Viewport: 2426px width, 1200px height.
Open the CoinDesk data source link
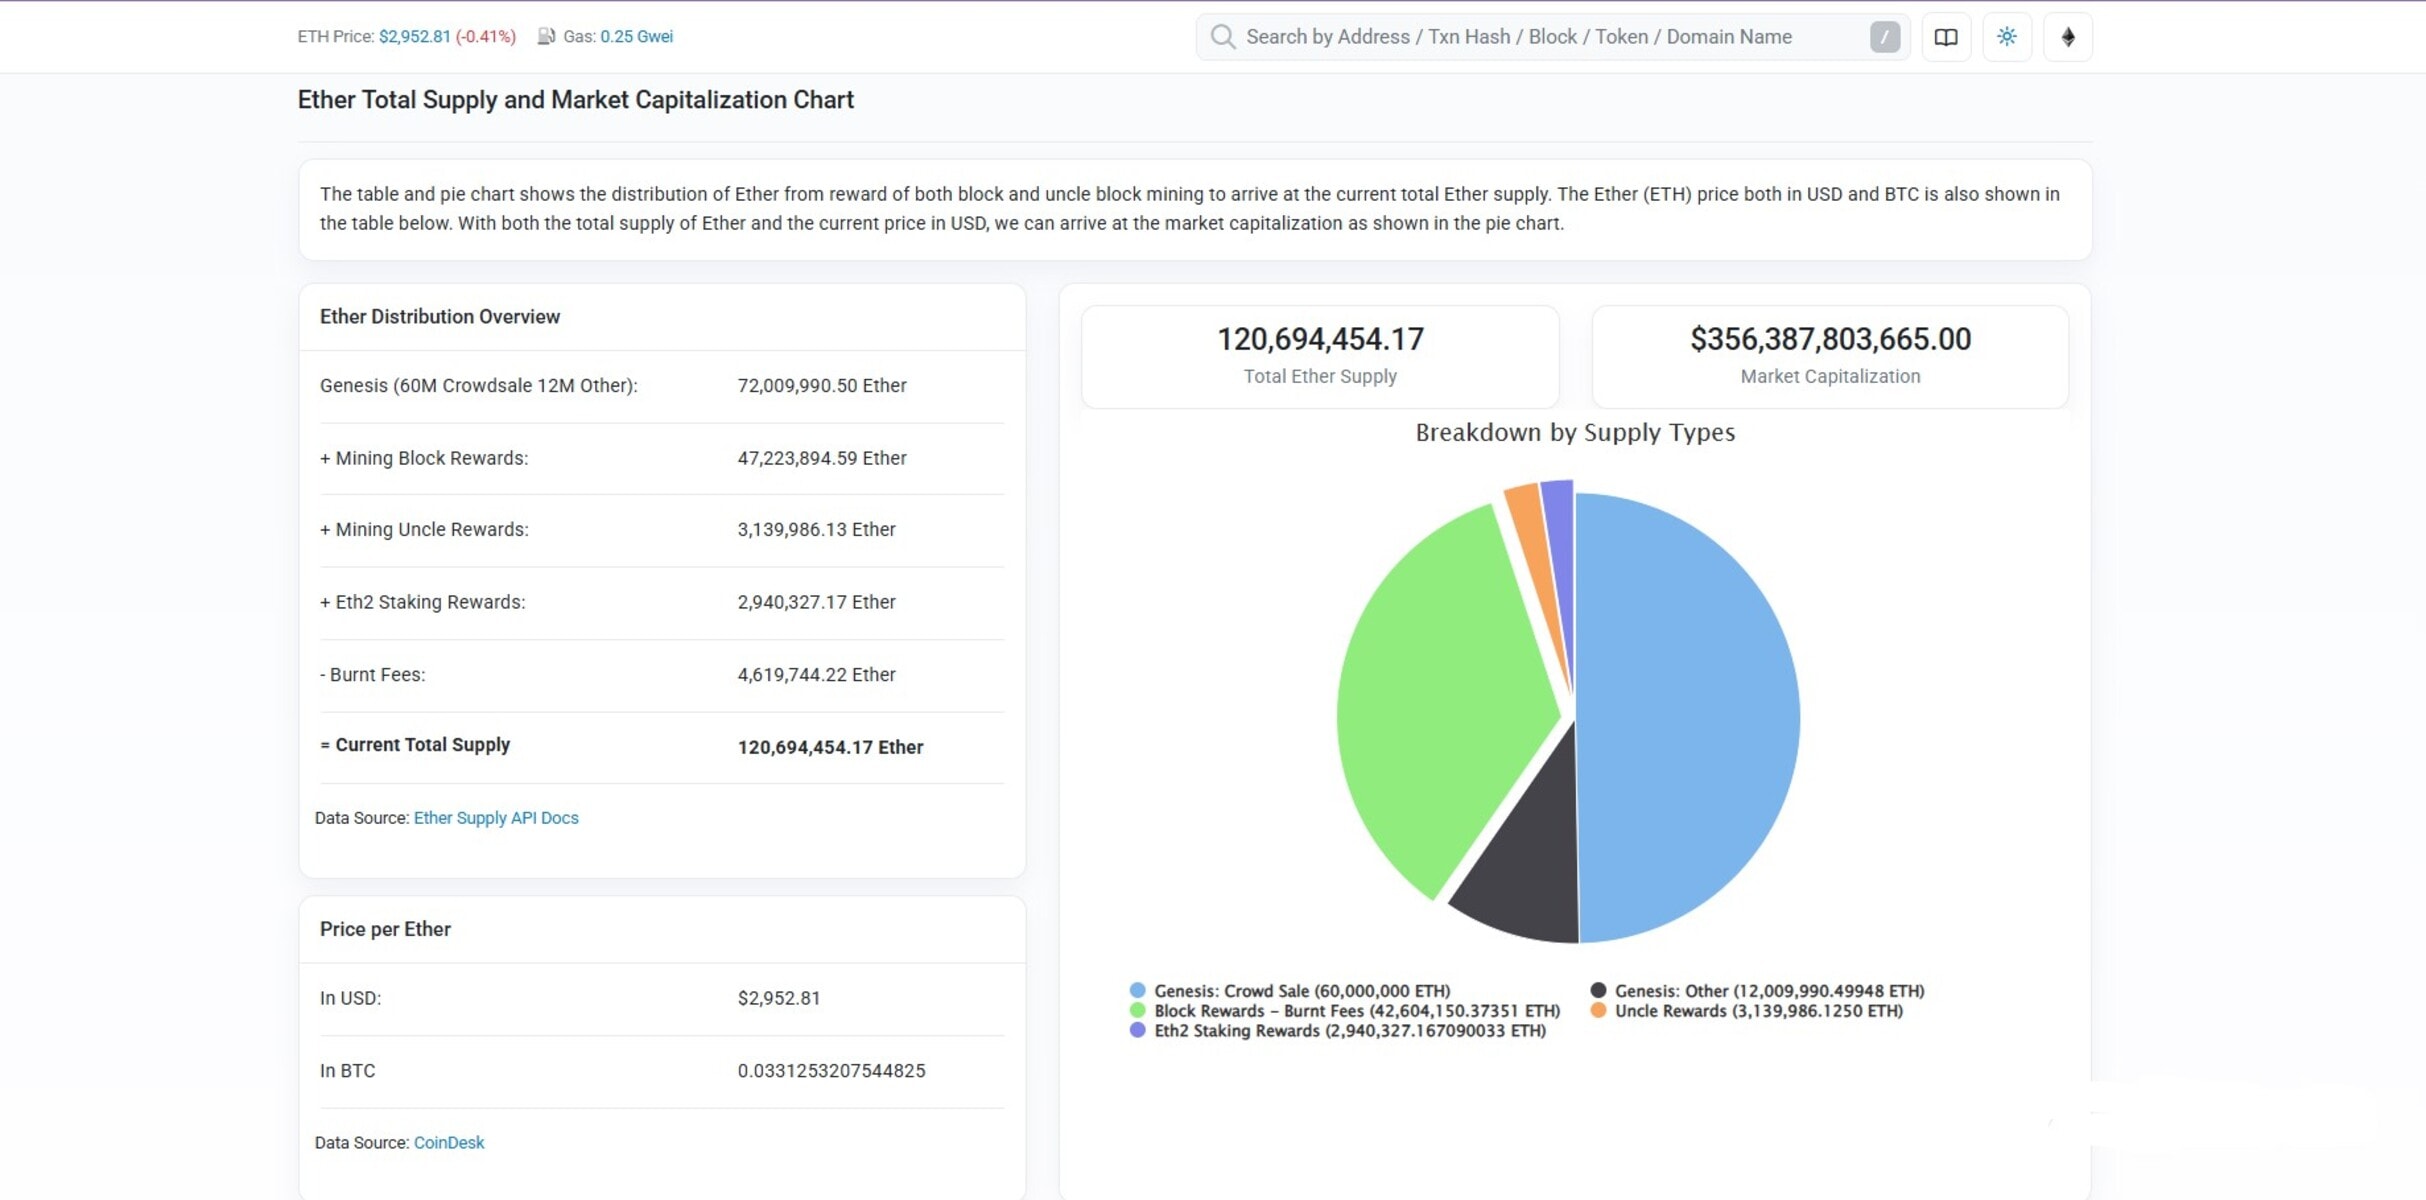click(x=448, y=1142)
